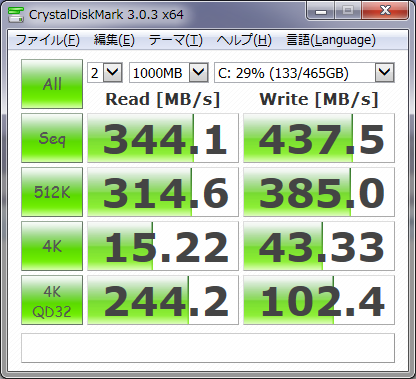
Task: Start the 4K random test
Action: 52,246
